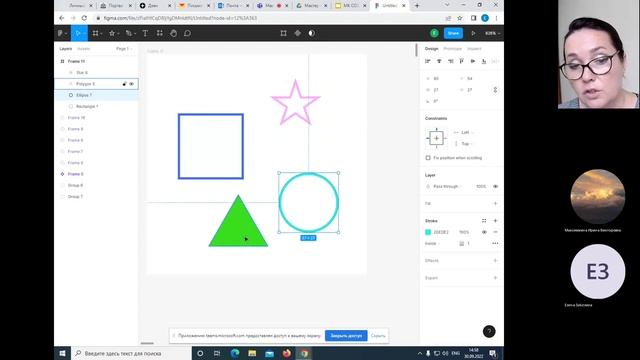This screenshot has width=640, height=360.
Task: Click the Present play icon
Action: 473,33
